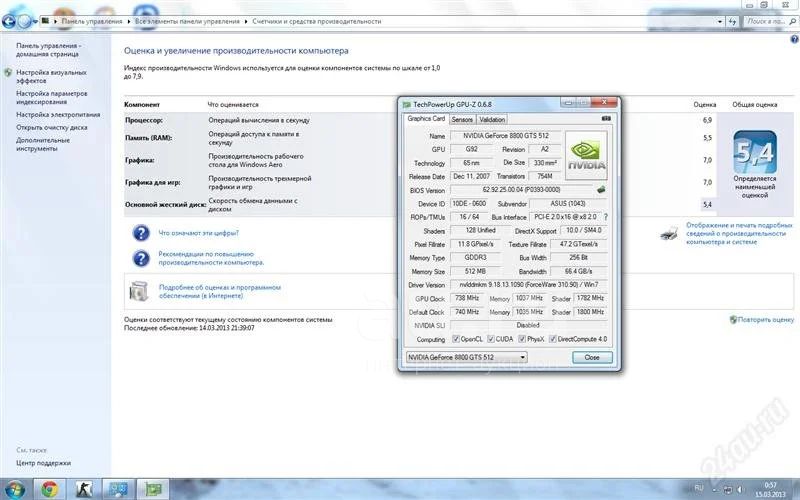The width and height of the screenshot is (800, 500).
Task: Click the forward navigation arrow
Action: (x=24, y=21)
